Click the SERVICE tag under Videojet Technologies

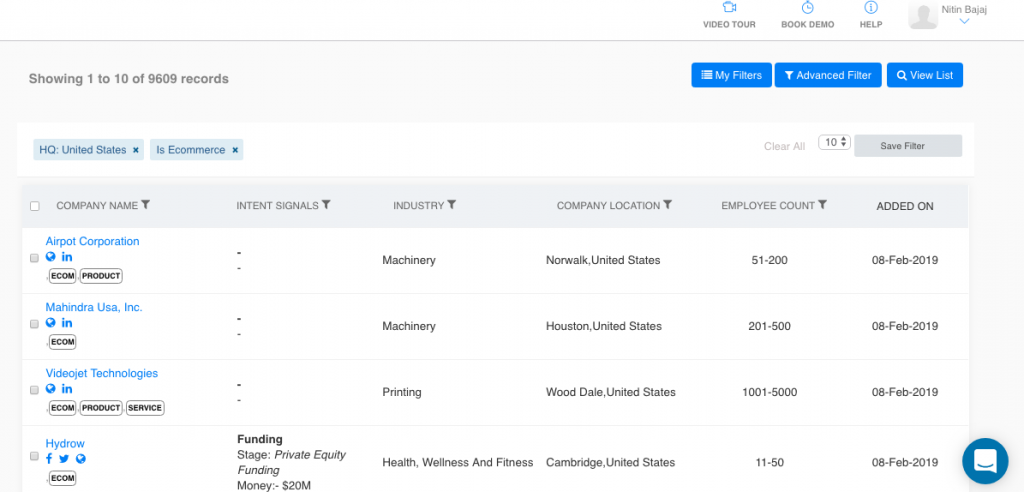point(145,408)
